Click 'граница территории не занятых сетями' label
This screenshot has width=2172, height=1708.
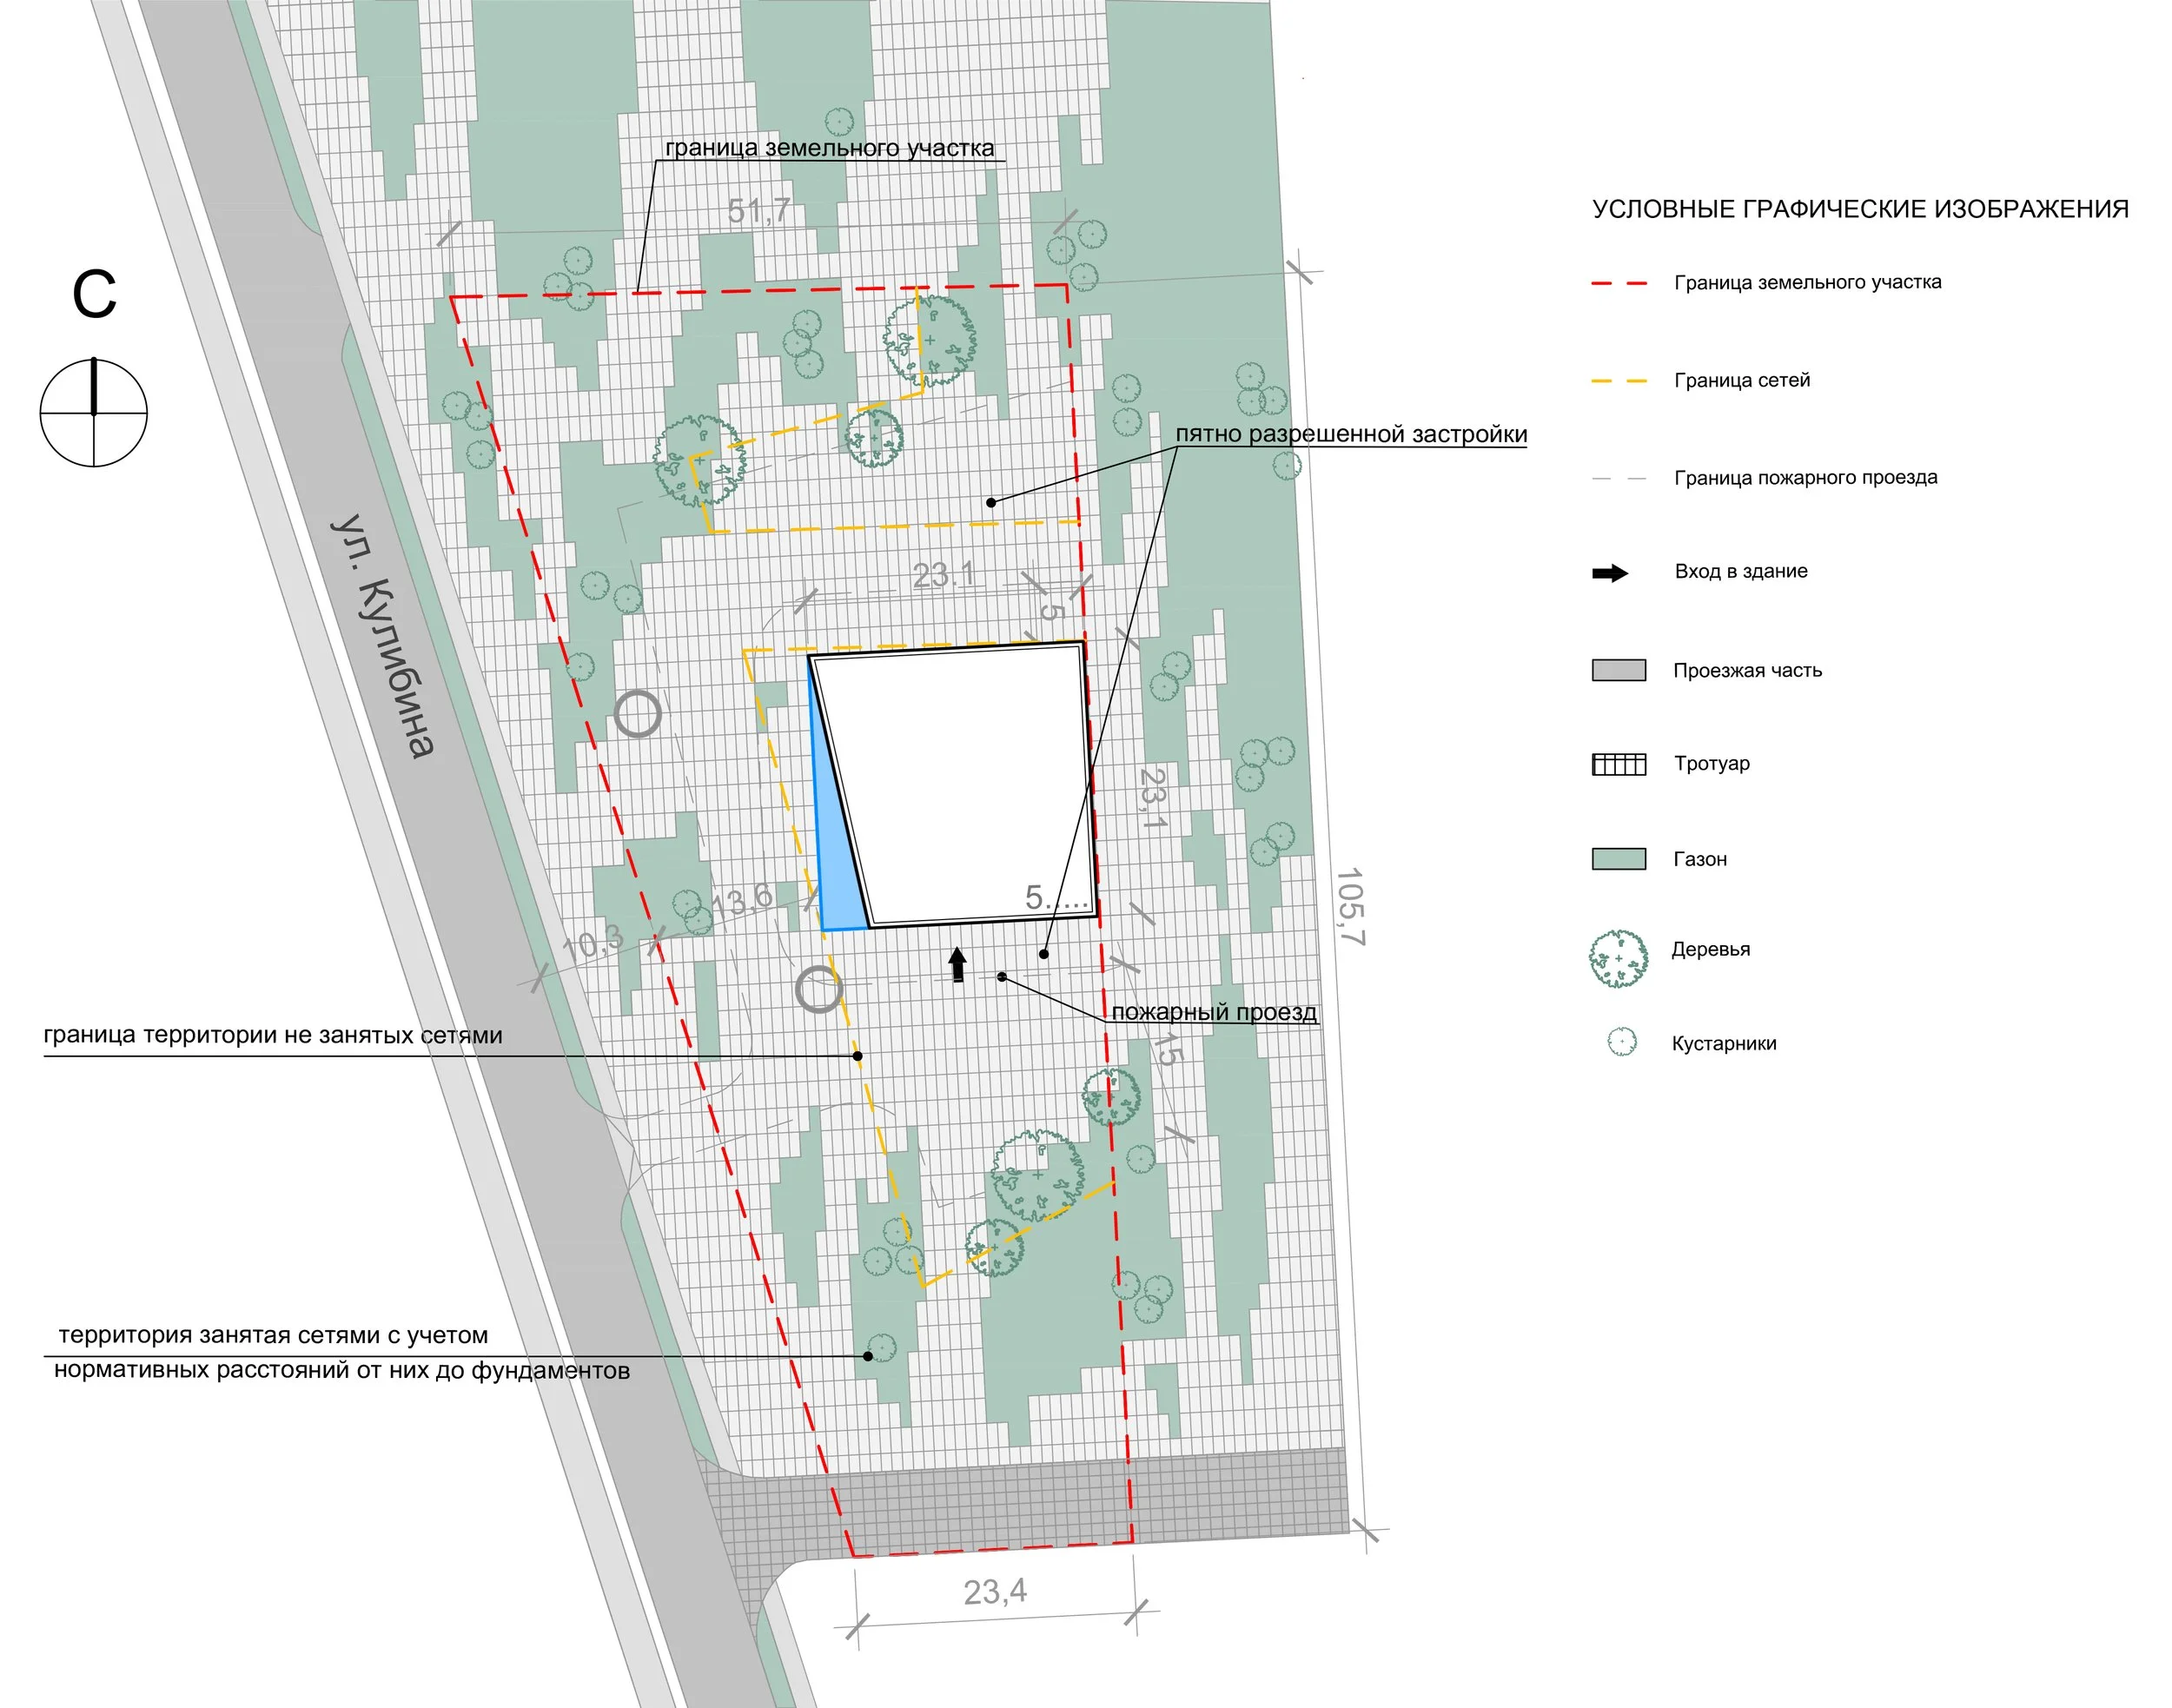click(273, 1034)
